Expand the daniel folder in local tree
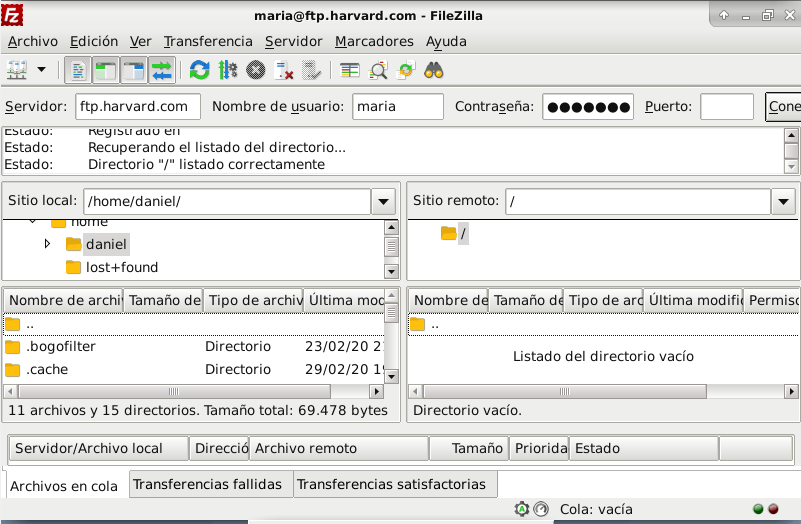 coord(47,244)
